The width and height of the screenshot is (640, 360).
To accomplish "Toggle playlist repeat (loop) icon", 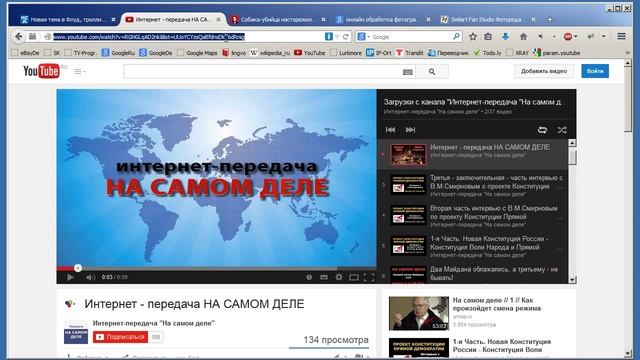I will (542, 130).
